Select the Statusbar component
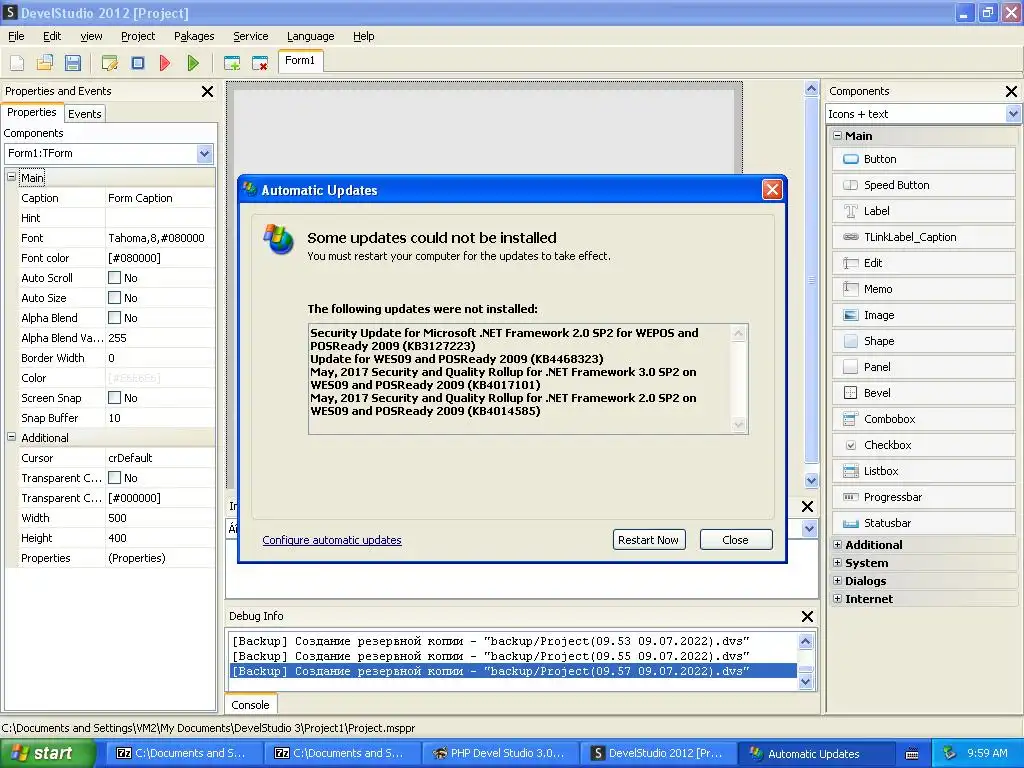The width and height of the screenshot is (1024, 768). point(923,523)
